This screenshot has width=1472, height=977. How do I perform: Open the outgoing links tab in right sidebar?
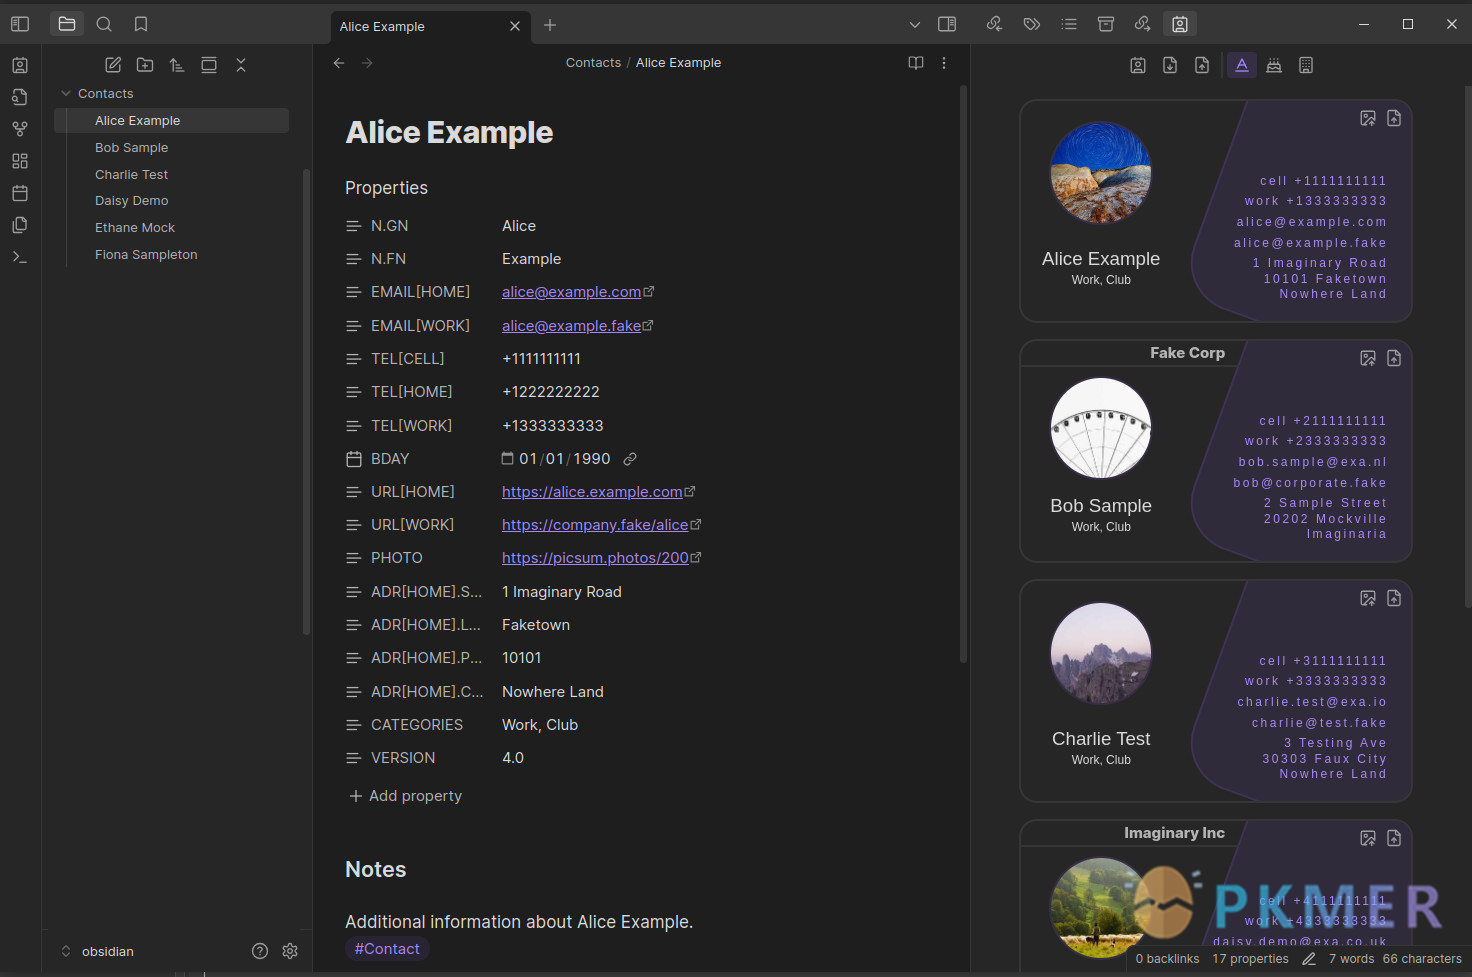tap(1142, 24)
